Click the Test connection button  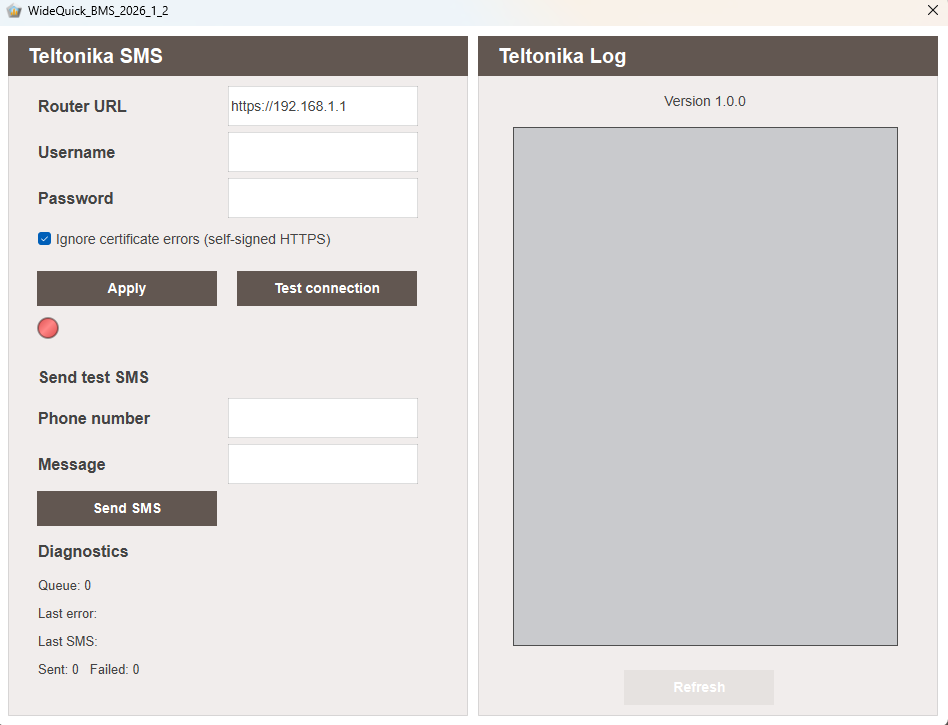pos(326,288)
